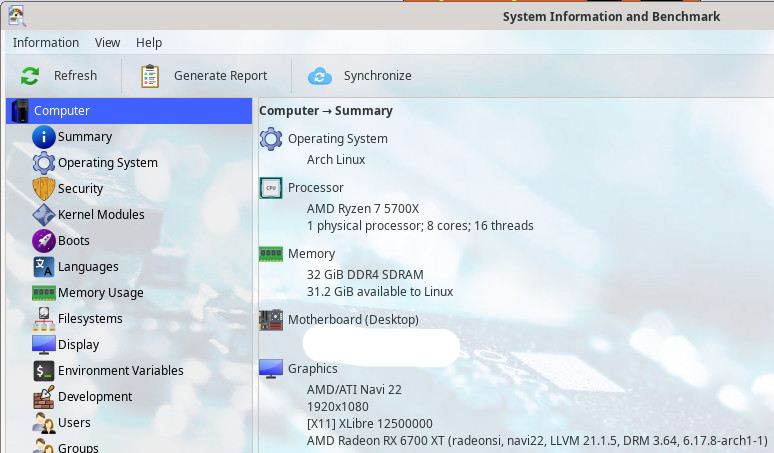Click the Generate Report button label
Viewport: 774px width, 453px height.
[221, 76]
